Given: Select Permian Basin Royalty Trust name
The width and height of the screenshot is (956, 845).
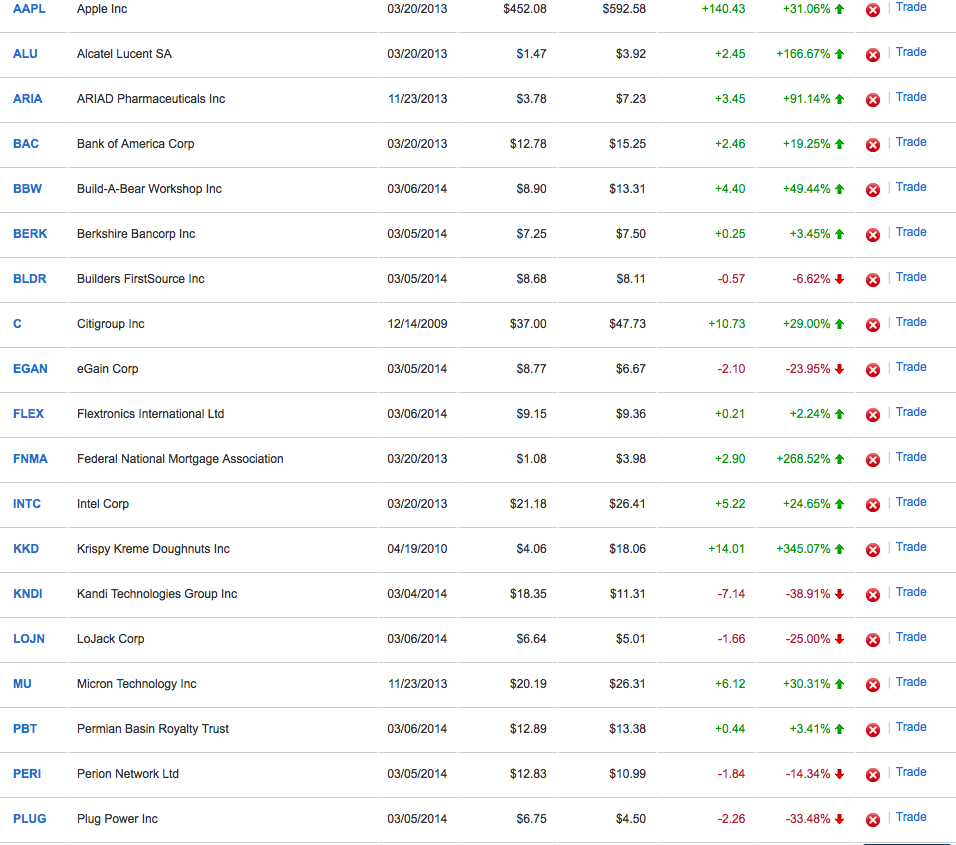Looking at the screenshot, I should (x=152, y=729).
